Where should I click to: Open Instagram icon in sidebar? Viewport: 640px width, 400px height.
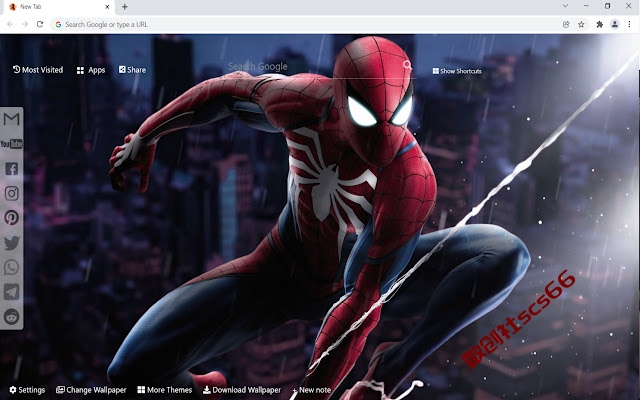pos(11,193)
